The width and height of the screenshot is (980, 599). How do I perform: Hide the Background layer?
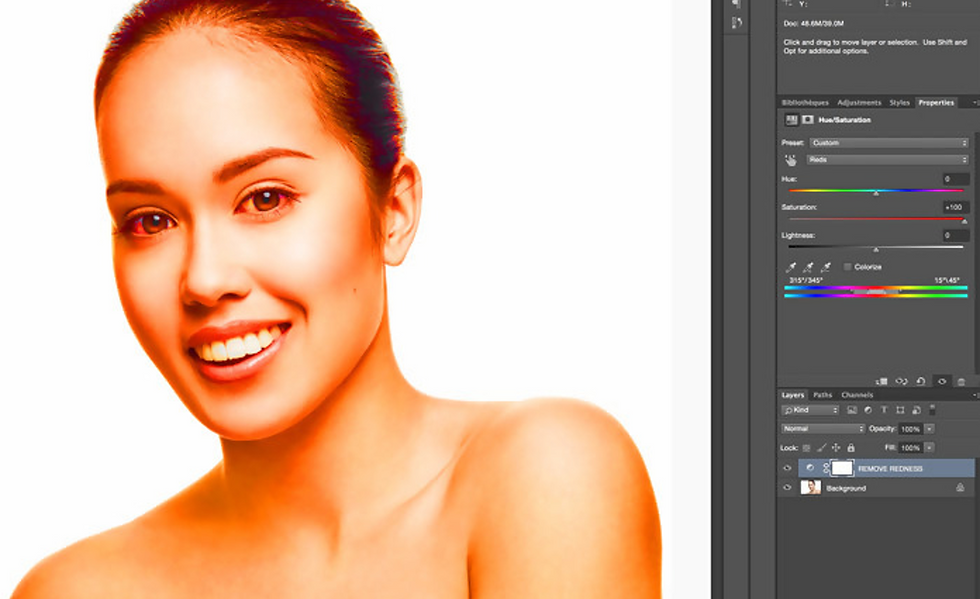(x=788, y=488)
